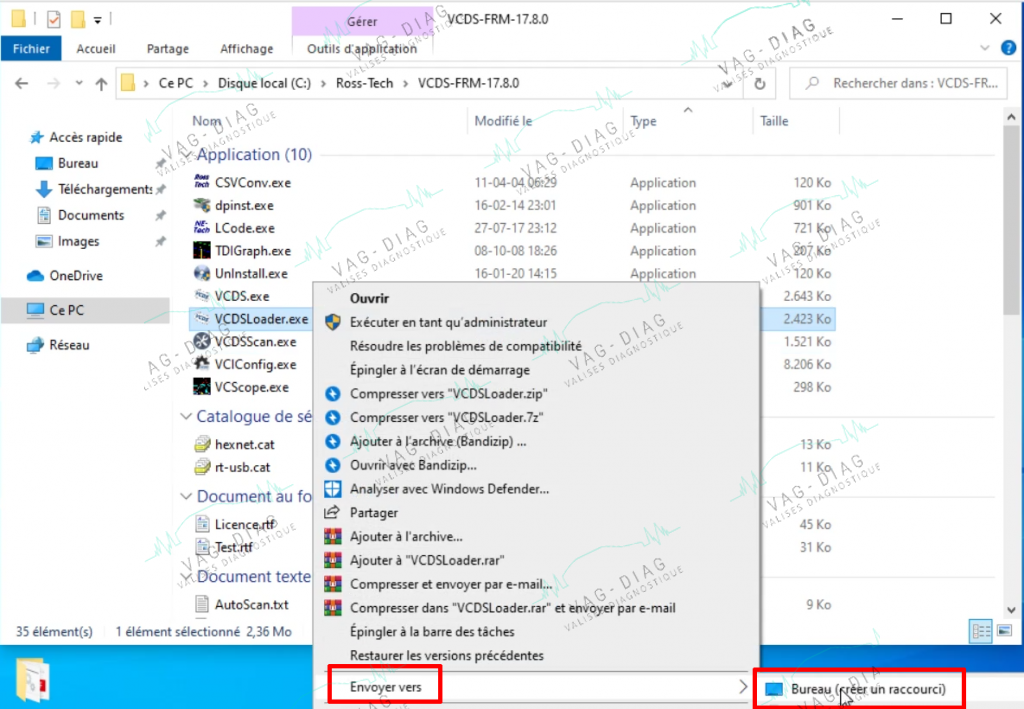
Task: Click the shield icon for run as administrator
Action: 333,322
